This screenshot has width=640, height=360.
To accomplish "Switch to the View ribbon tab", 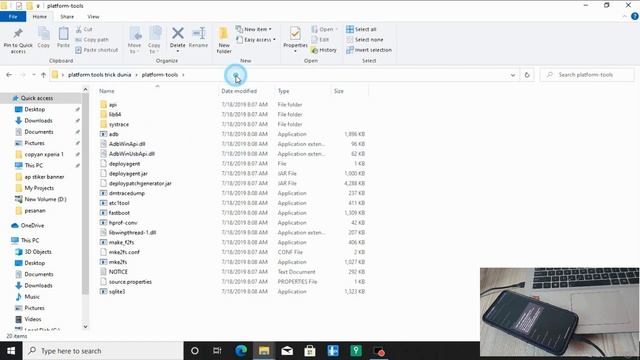I will [x=93, y=17].
